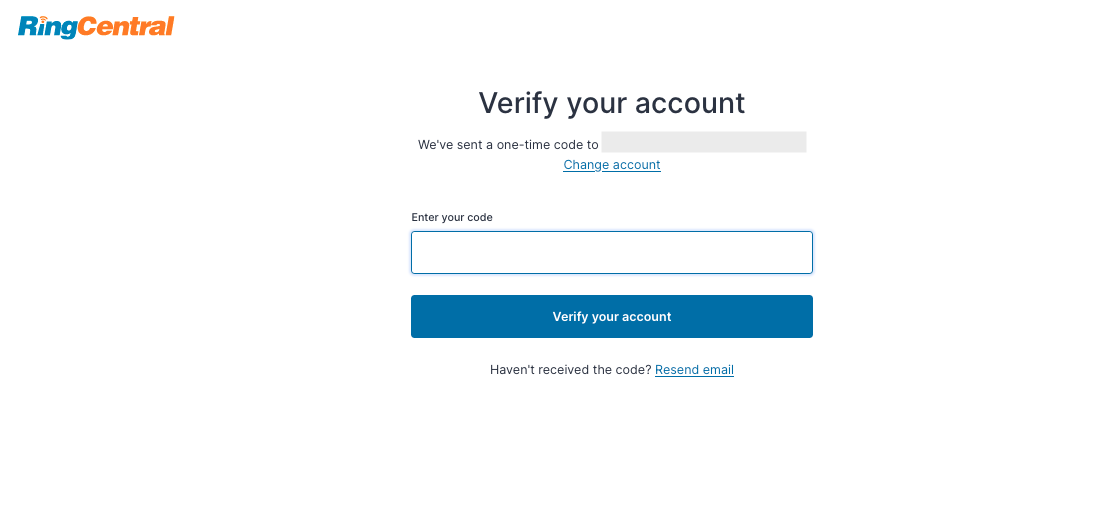Screen dimensions: 1117x529
Task: Request a new code via Resend email
Action: tap(695, 370)
